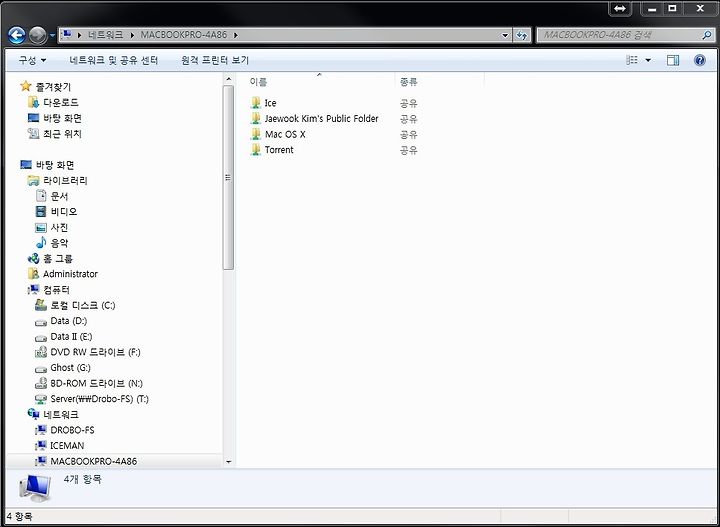The image size is (720, 527).
Task: Select the 음악 library
Action: pos(59,243)
